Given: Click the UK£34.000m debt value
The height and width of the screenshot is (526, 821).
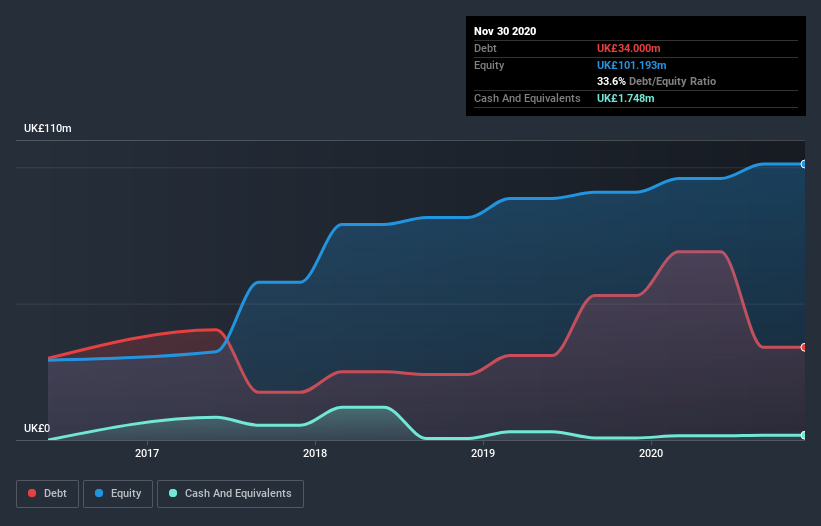Looking at the screenshot, I should pyautogui.click(x=628, y=48).
